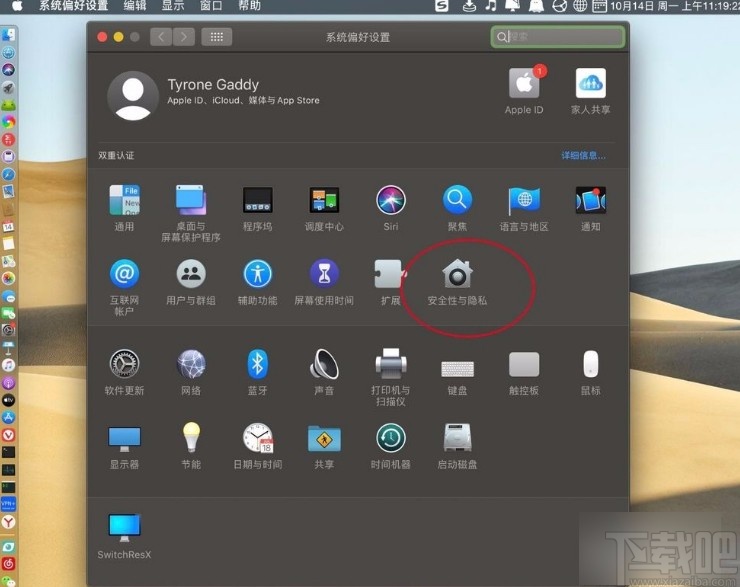Open the 显示器 (Displays) pane
Screen dimensions: 740x587
click(125, 439)
